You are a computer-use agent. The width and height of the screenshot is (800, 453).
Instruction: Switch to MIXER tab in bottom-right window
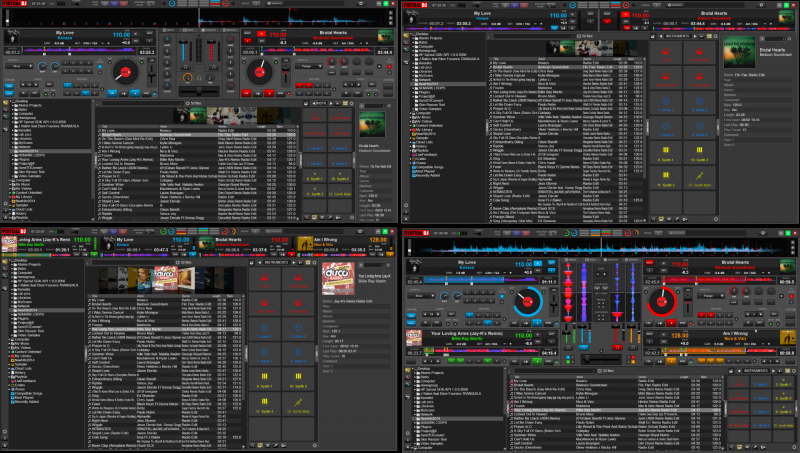click(x=572, y=260)
